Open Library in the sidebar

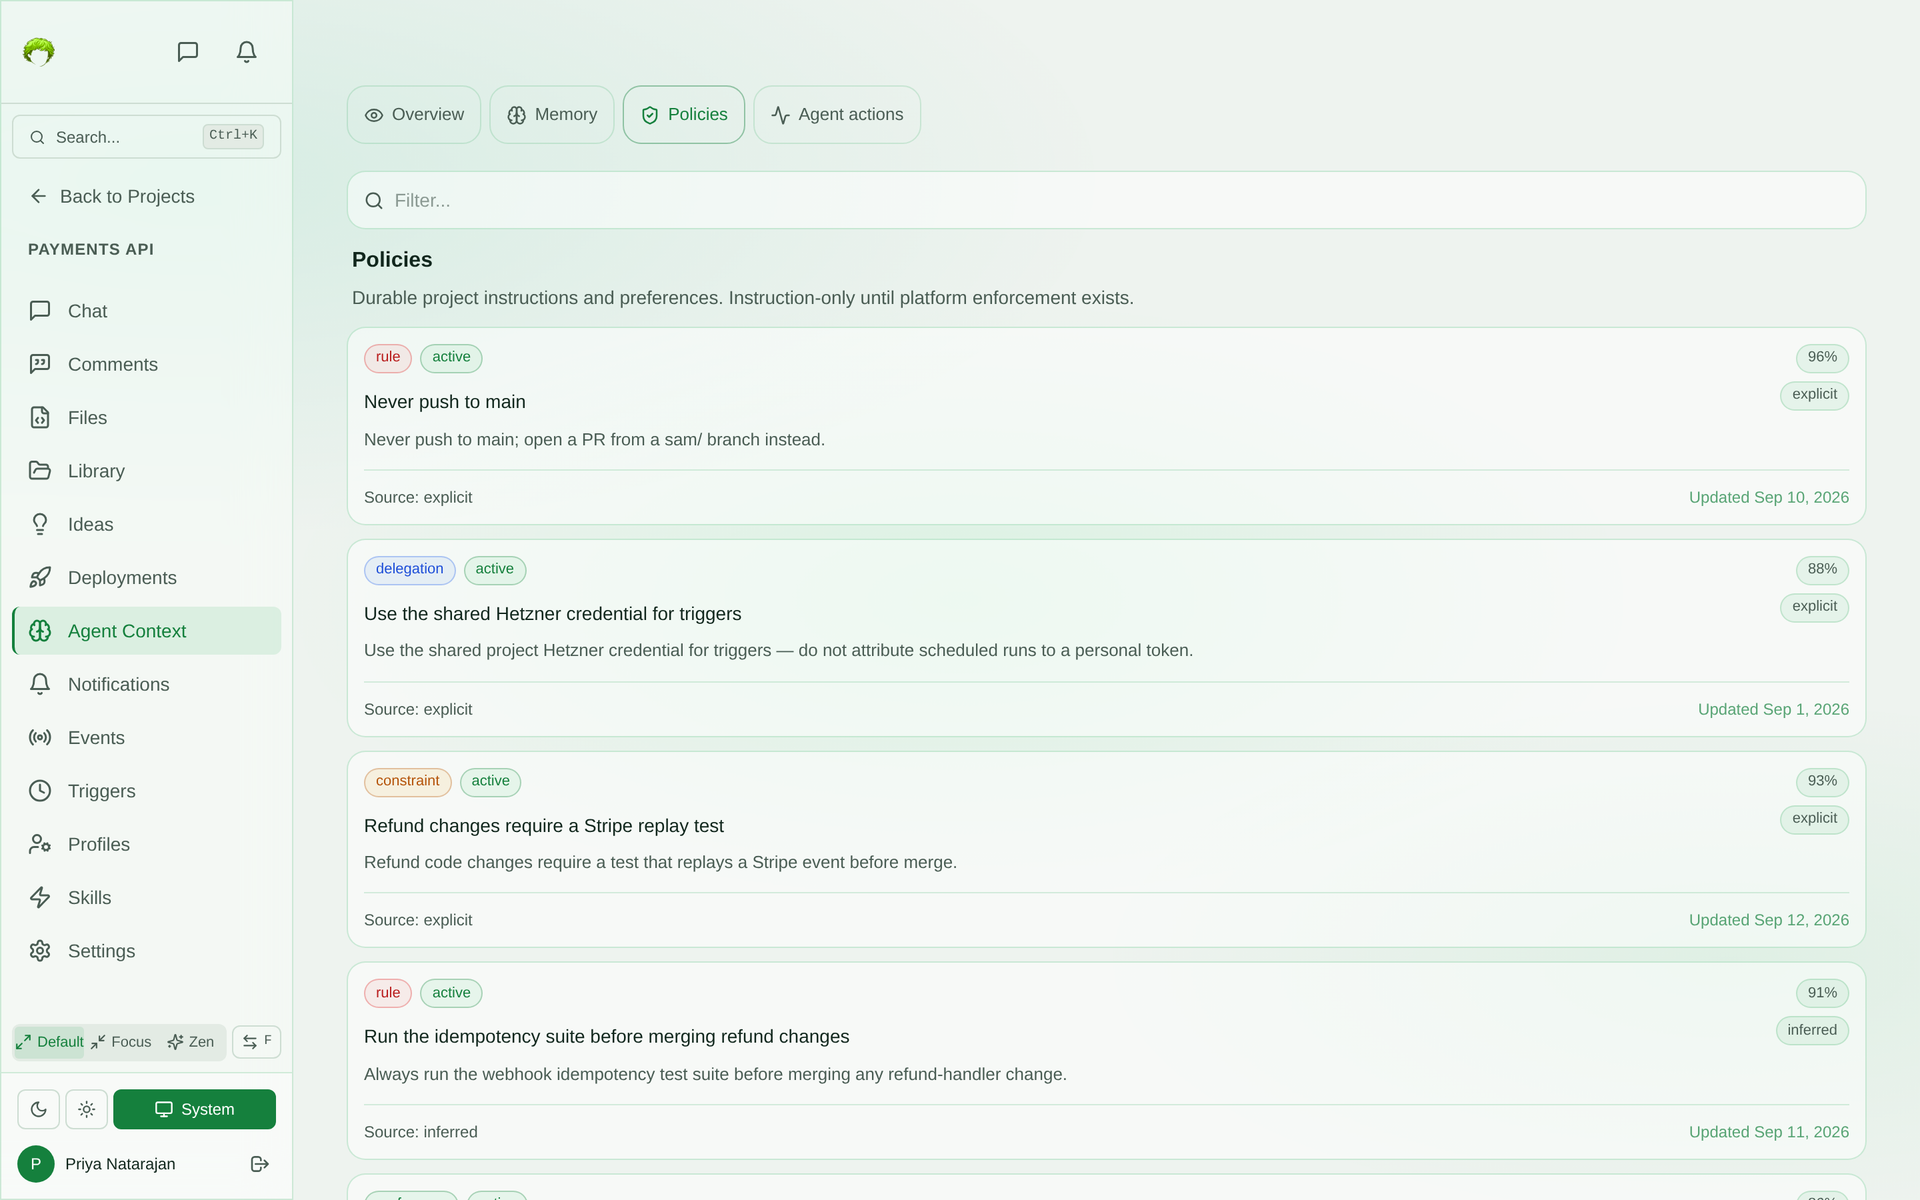click(x=147, y=471)
